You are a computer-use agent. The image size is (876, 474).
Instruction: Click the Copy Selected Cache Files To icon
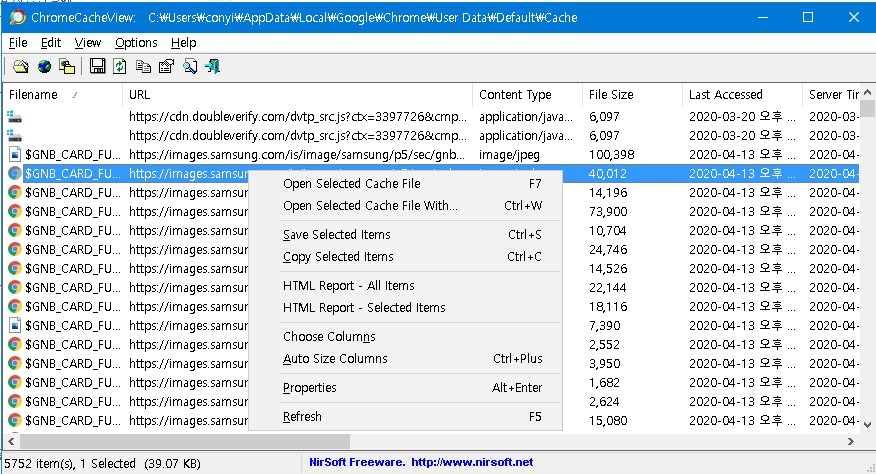tap(67, 67)
